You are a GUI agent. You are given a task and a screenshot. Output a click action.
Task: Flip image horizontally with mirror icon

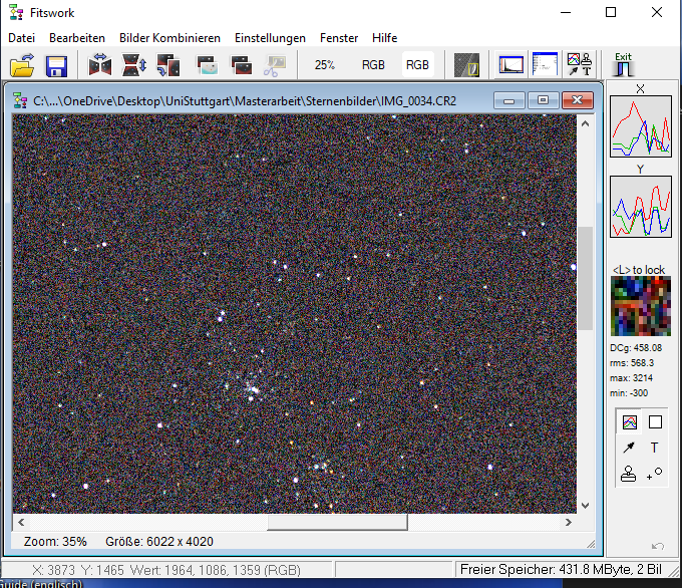click(100, 66)
